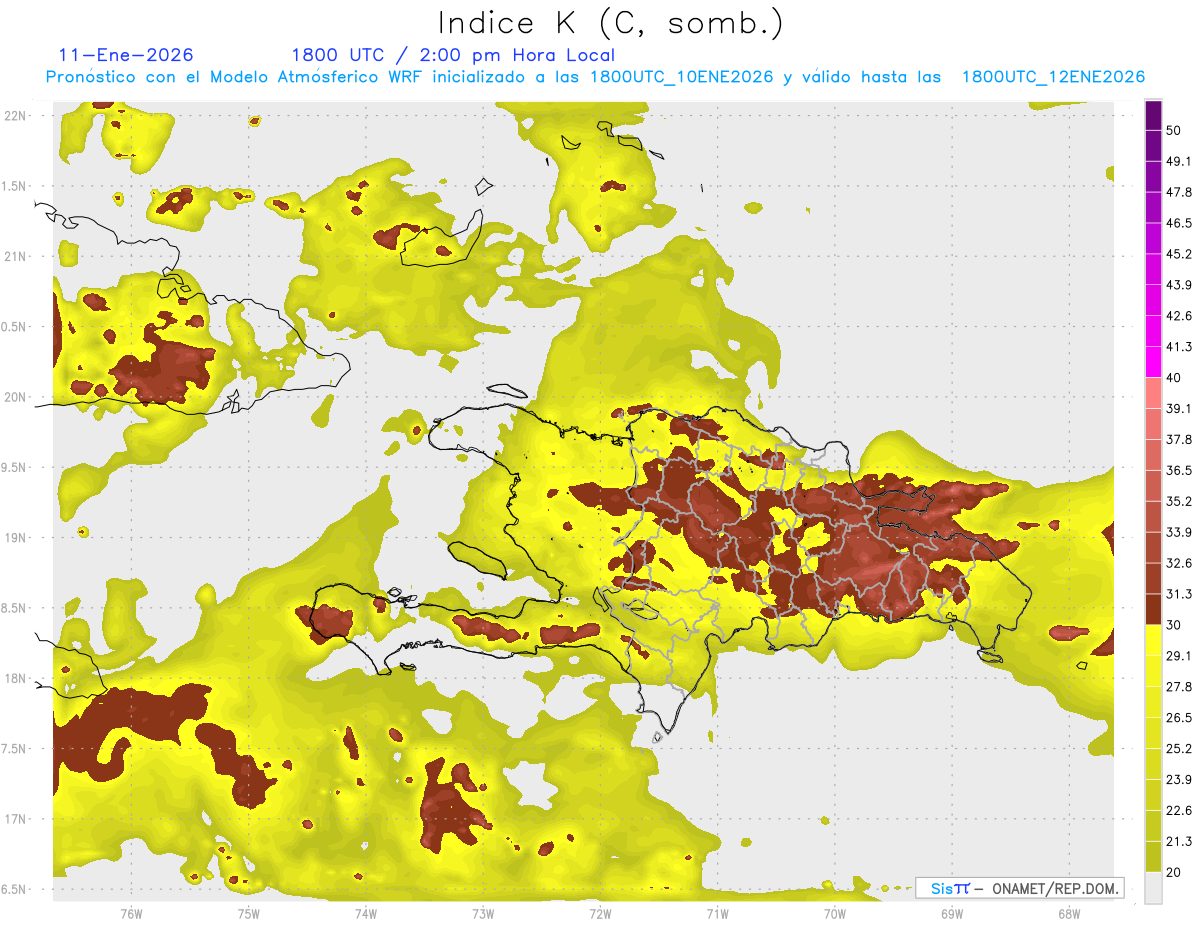Image resolution: width=1200 pixels, height=927 pixels.
Task: Click the '76W' longitude axis label
Action: coord(131,914)
